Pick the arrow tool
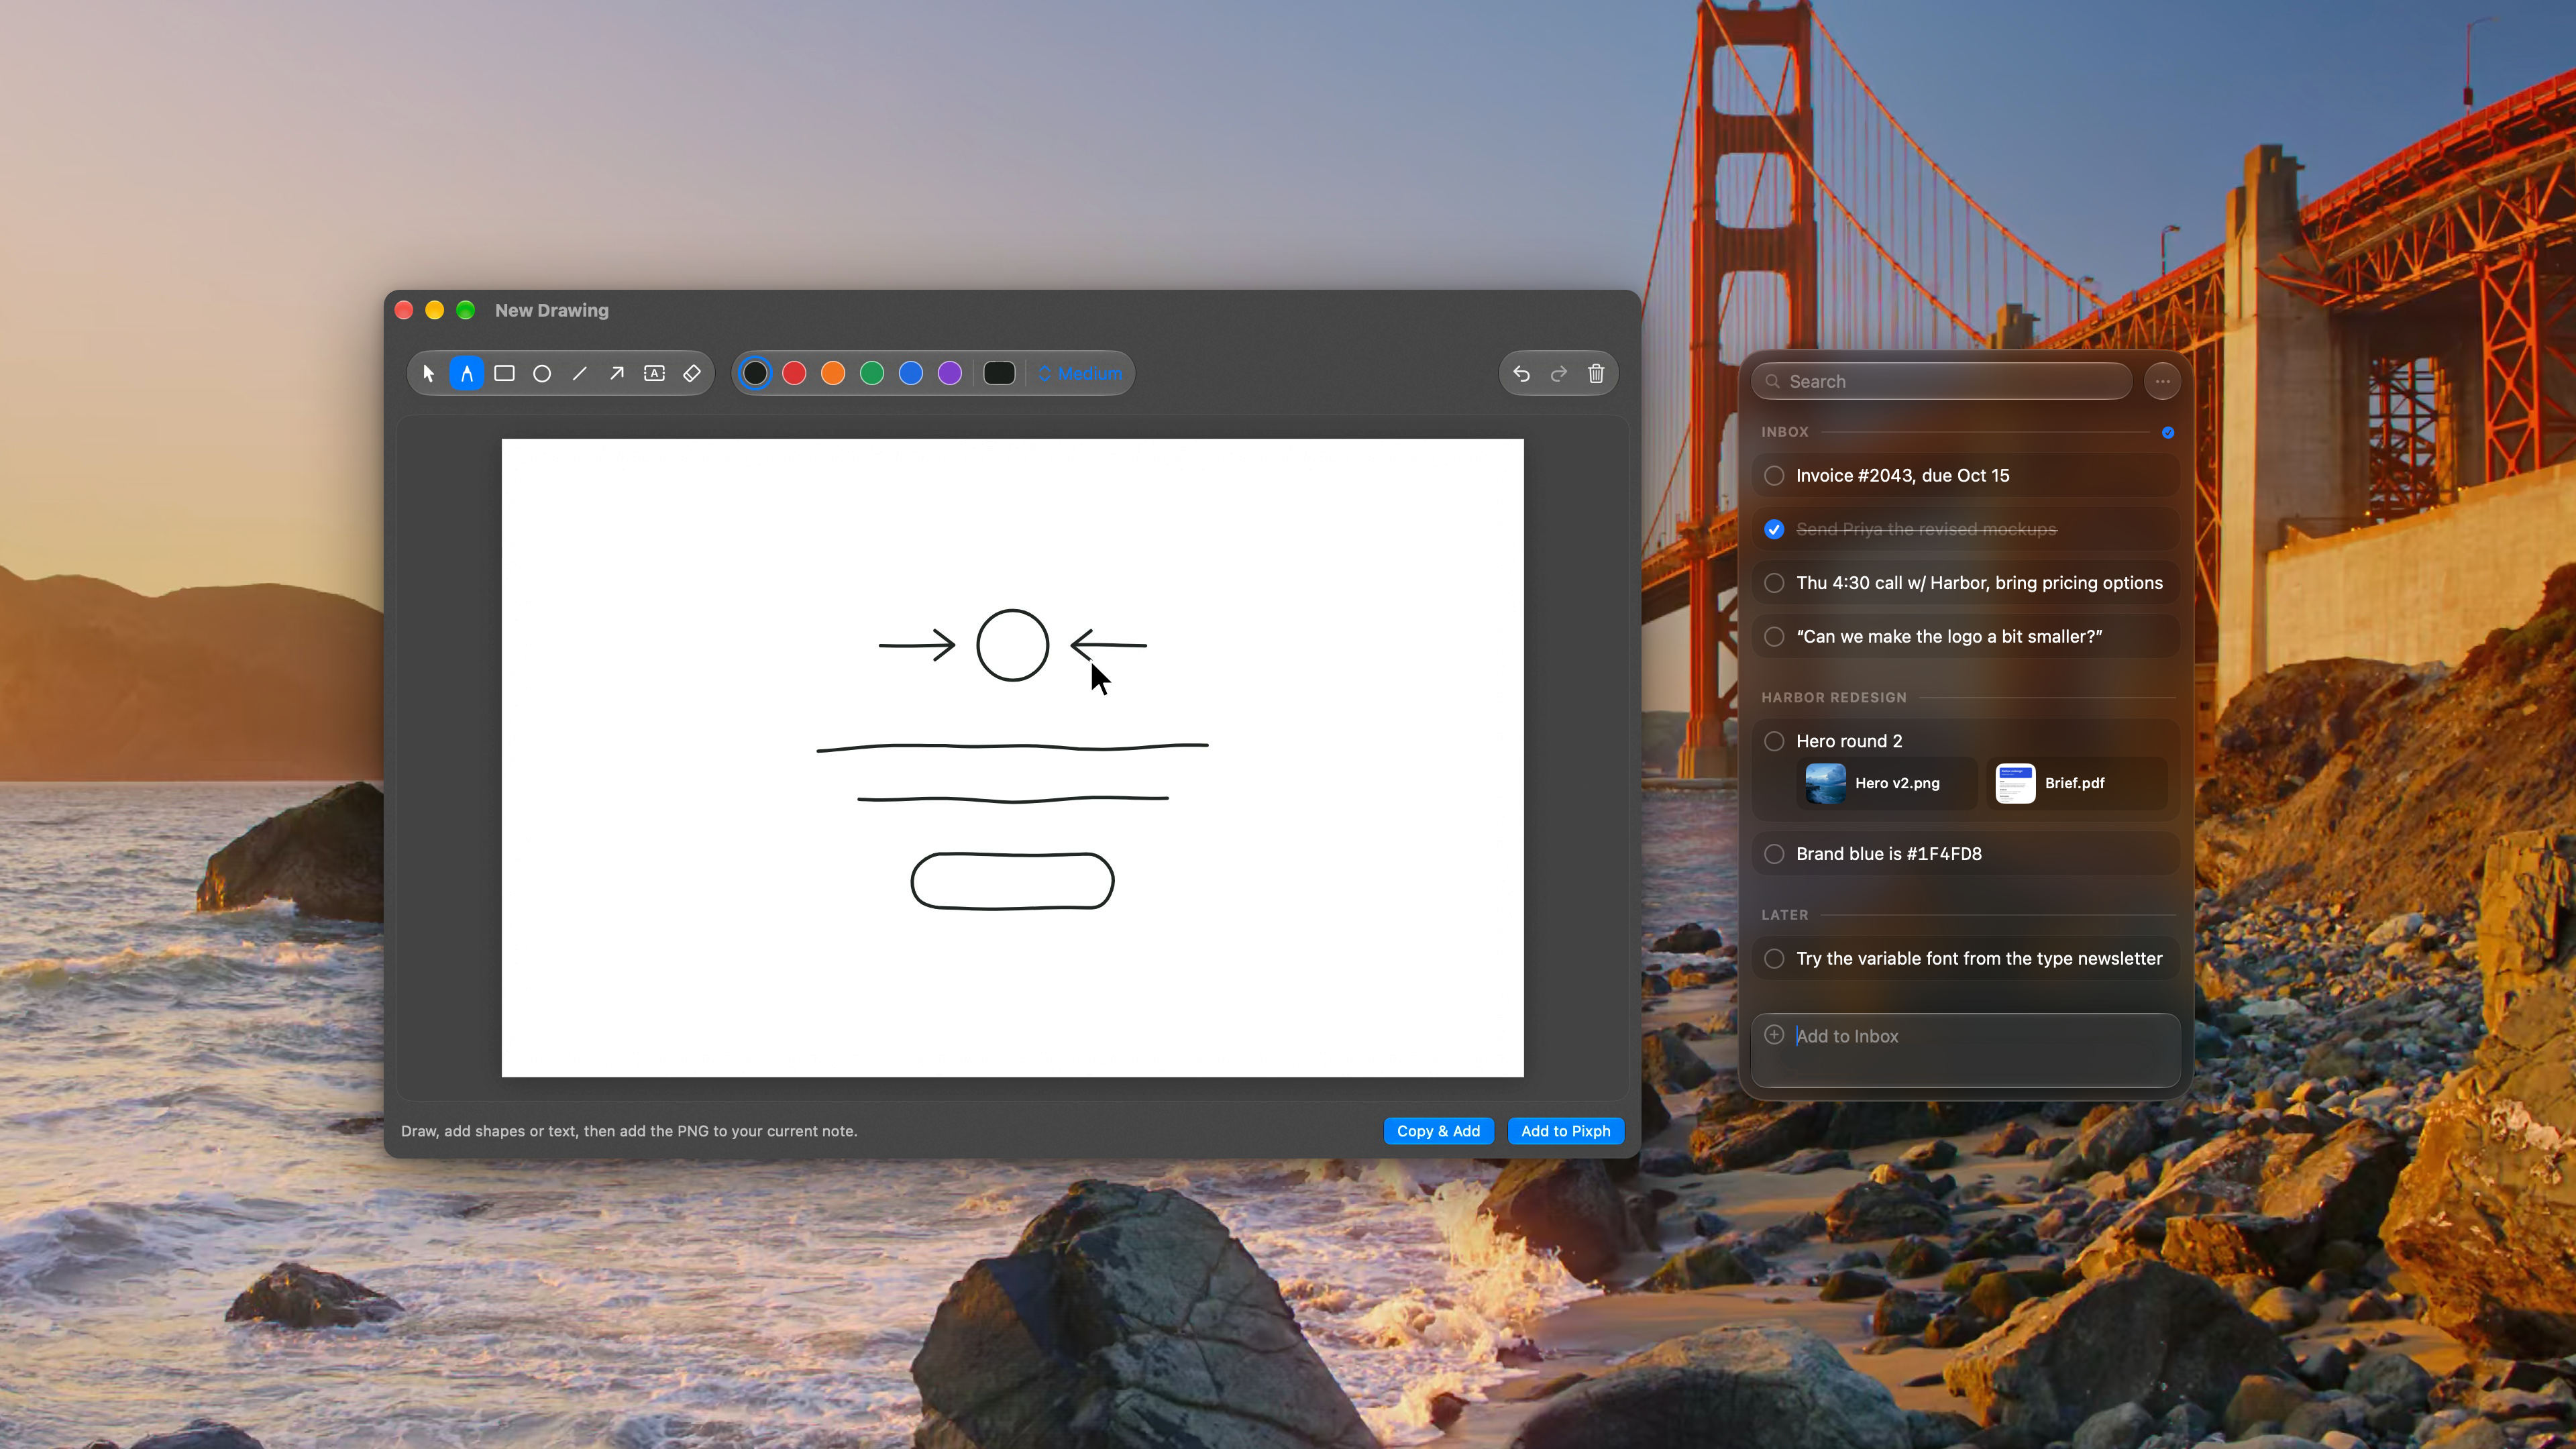 pos(617,373)
